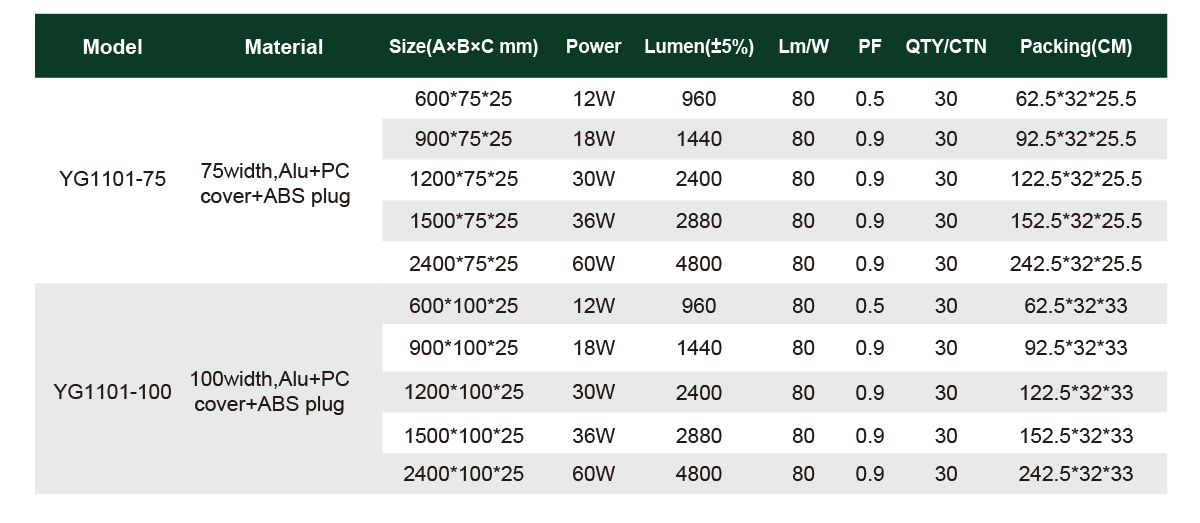Click the 100width,Alu+PC cover+ABS plug material cell
1200x523 pixels.
[x=269, y=392]
